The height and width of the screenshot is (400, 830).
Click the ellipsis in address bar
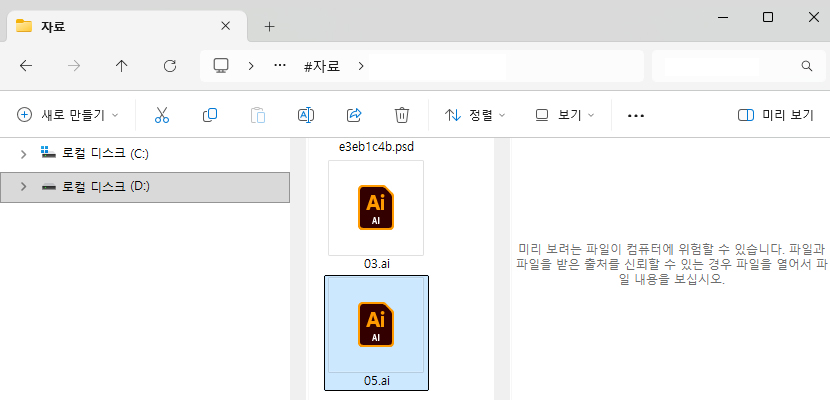click(x=279, y=66)
